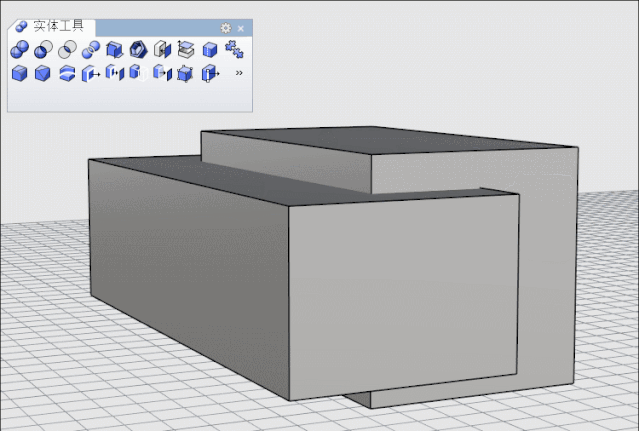Expand hidden tools with the » chevron

(x=239, y=73)
